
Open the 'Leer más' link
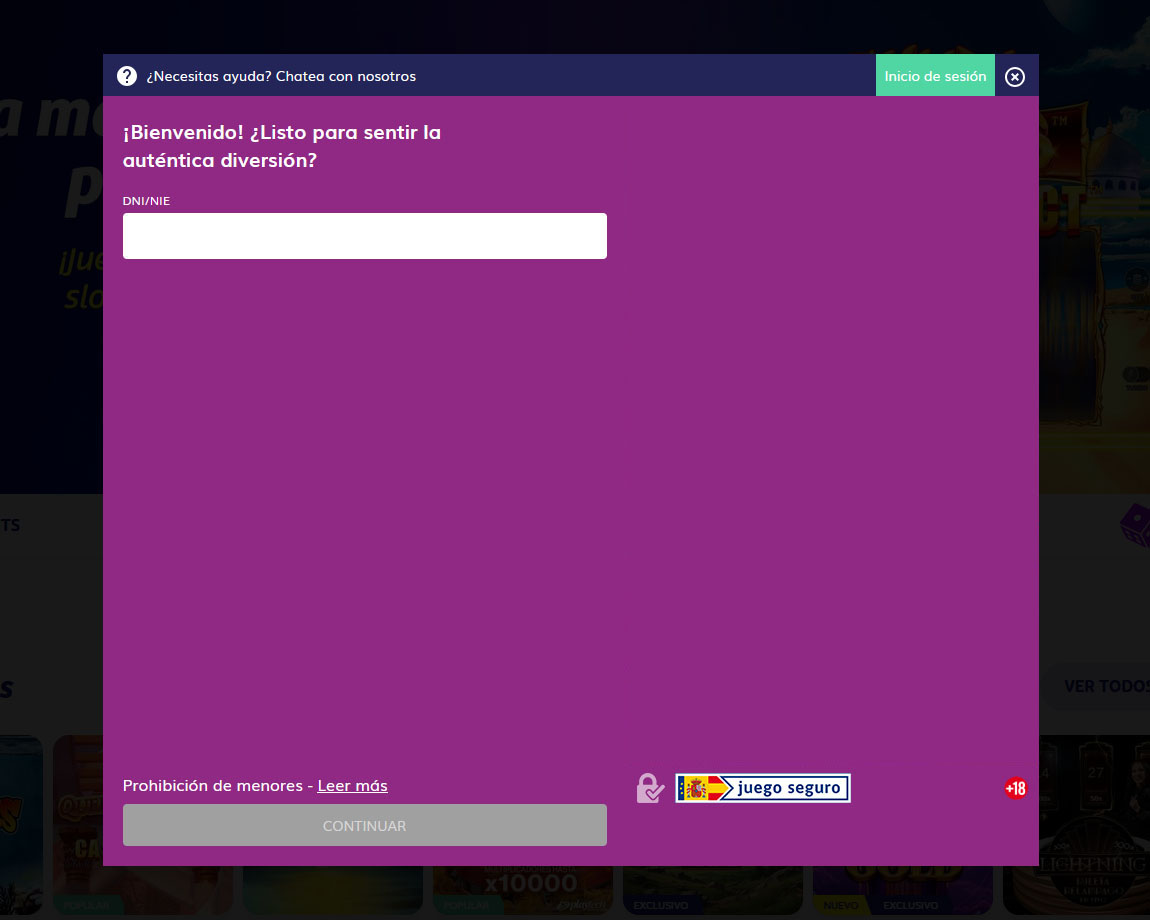point(352,786)
